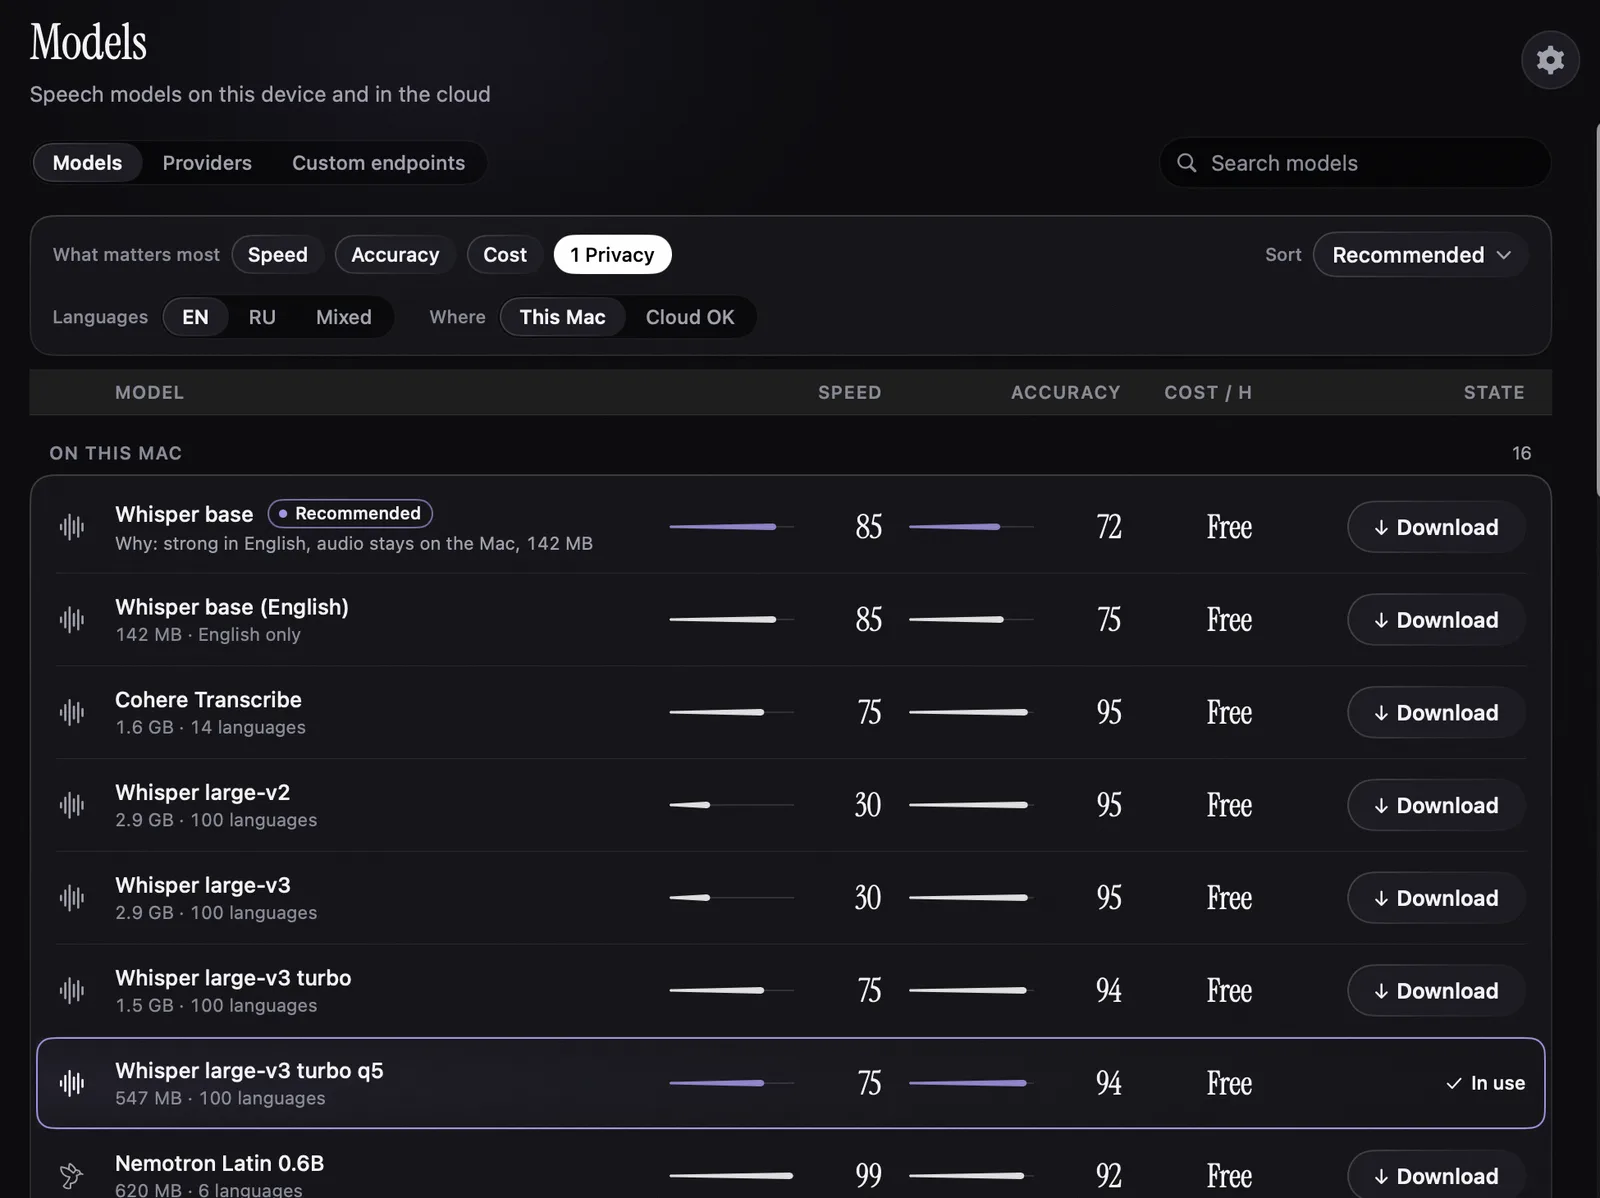Download the Whisper base model

[1436, 527]
